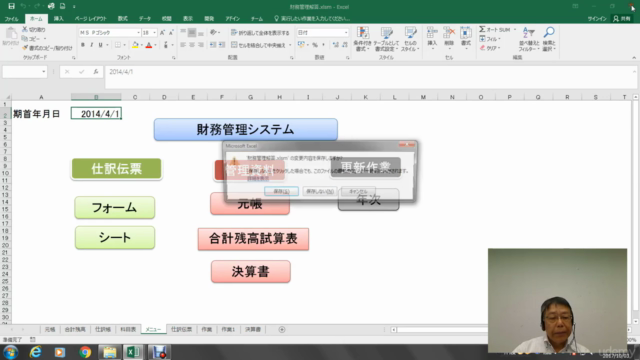Toggle bottom vertical alignment
The height and width of the screenshot is (360, 640).
tap(200, 33)
